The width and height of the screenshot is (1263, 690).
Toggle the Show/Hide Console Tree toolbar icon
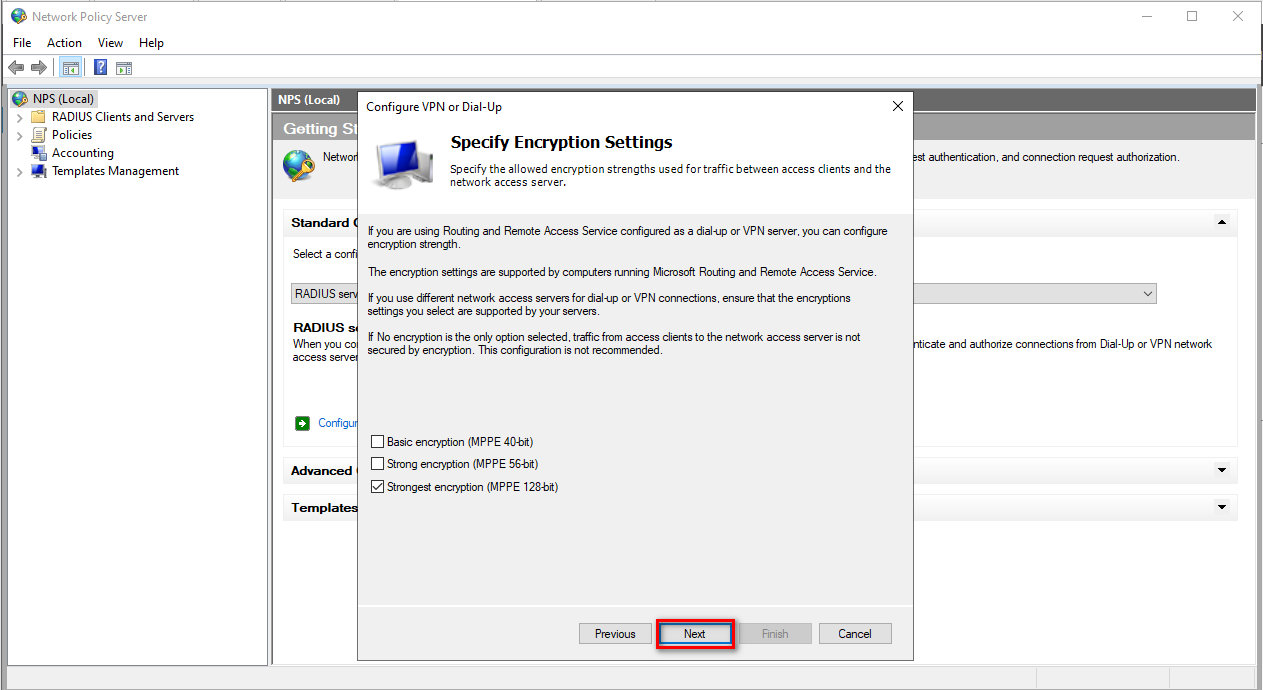70,68
